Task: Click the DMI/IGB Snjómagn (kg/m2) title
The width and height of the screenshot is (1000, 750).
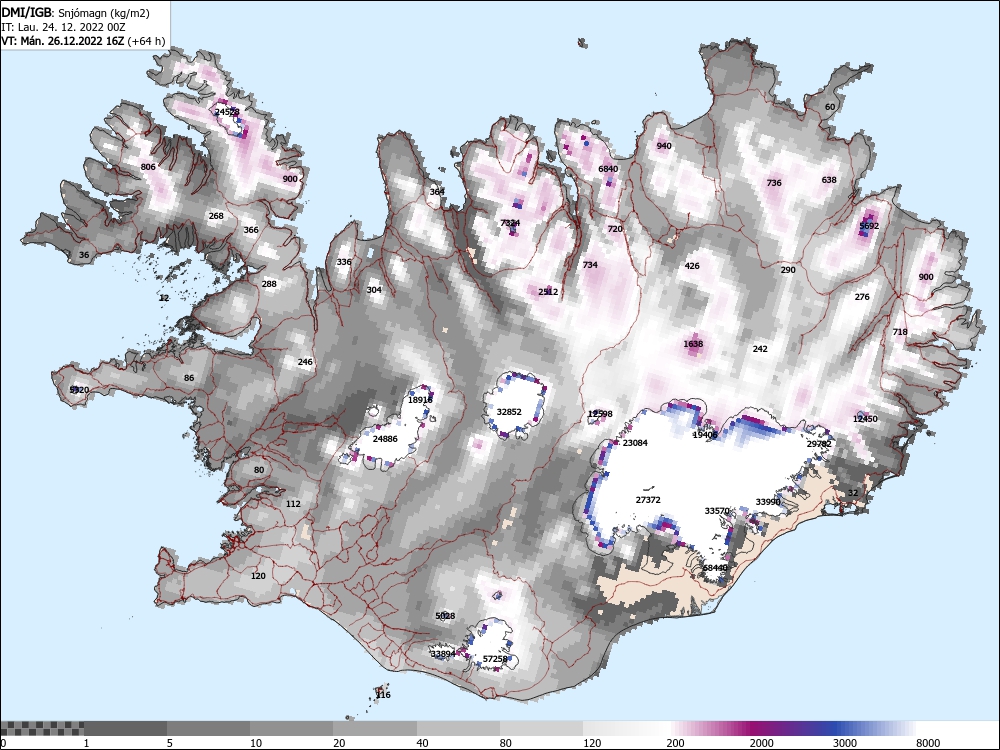Action: point(76,13)
